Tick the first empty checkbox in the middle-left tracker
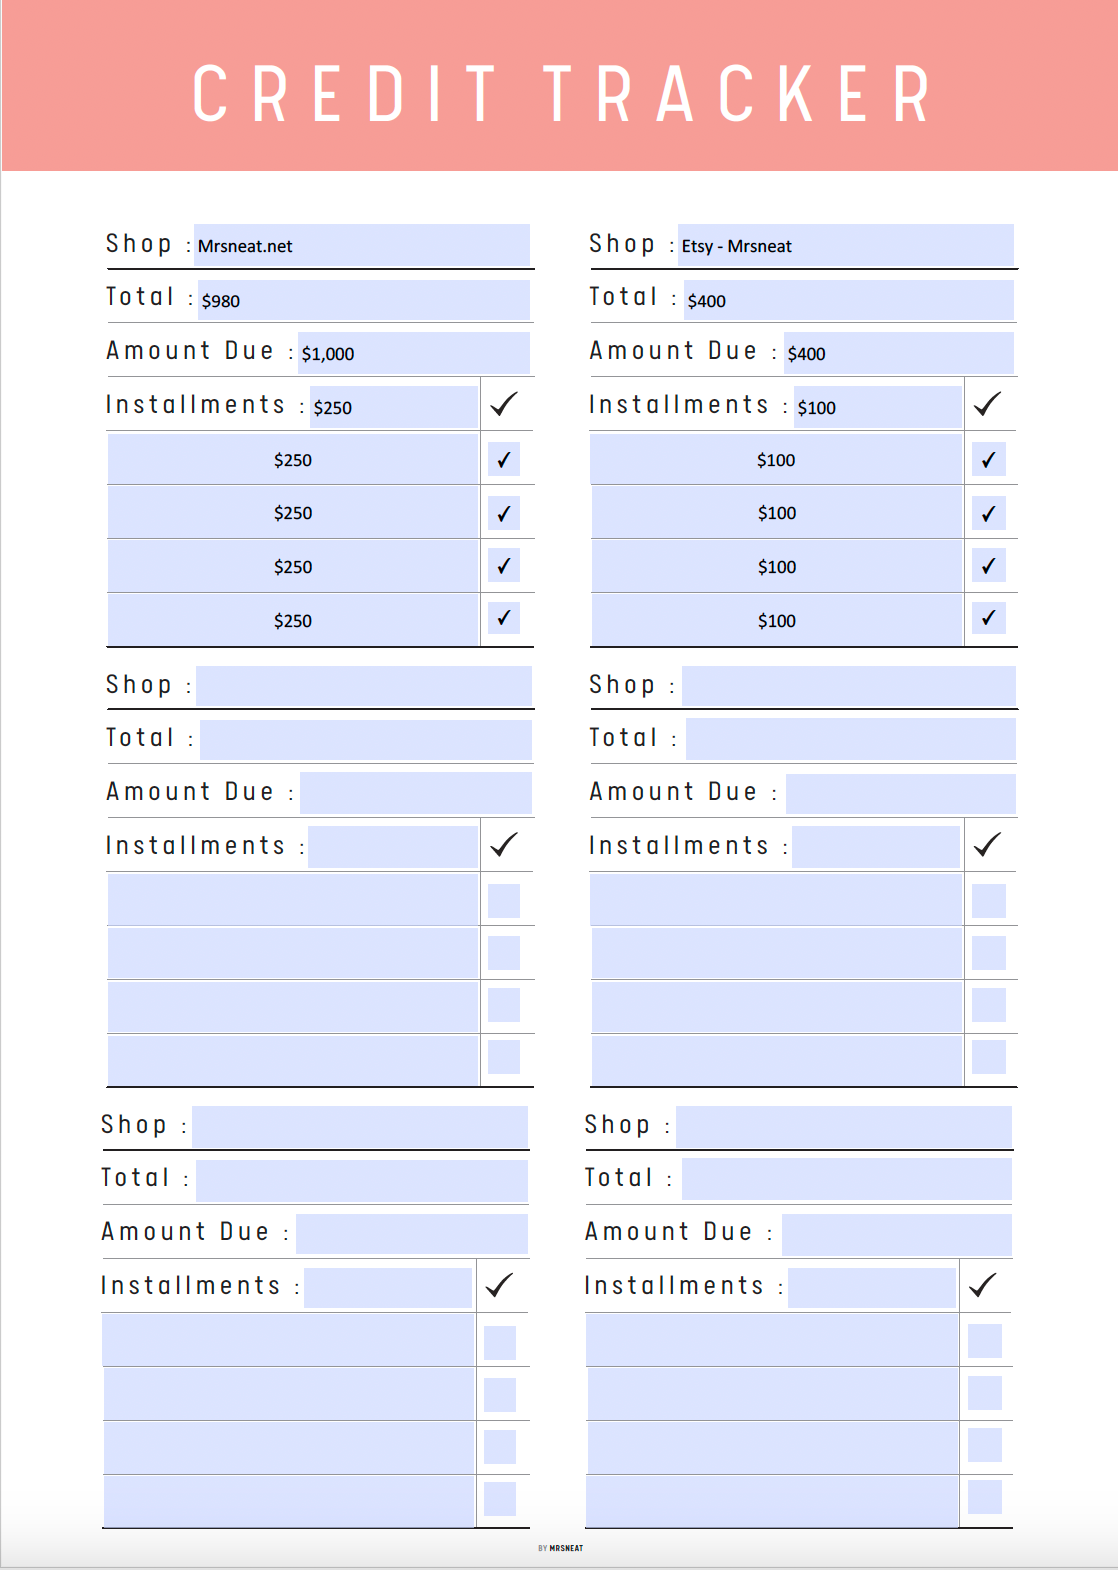 pyautogui.click(x=504, y=900)
